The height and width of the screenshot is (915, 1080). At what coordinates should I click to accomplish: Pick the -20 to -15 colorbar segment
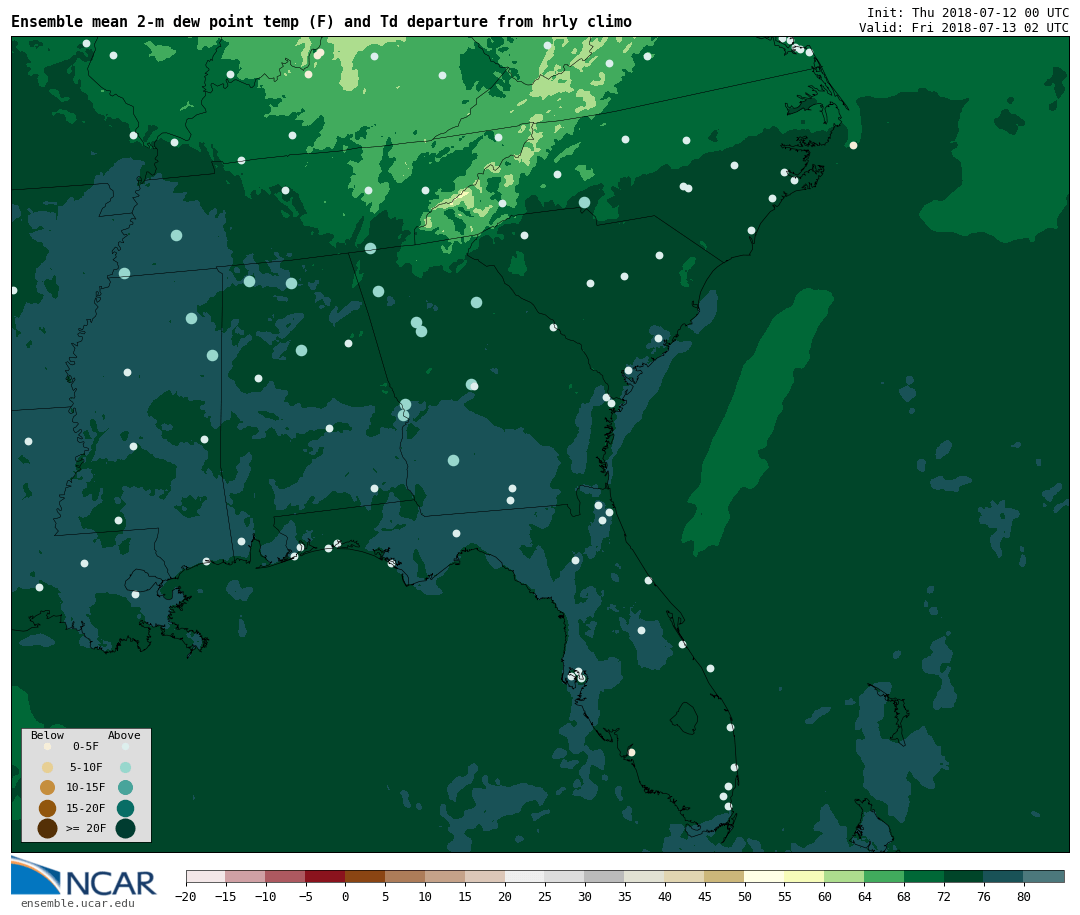click(205, 876)
